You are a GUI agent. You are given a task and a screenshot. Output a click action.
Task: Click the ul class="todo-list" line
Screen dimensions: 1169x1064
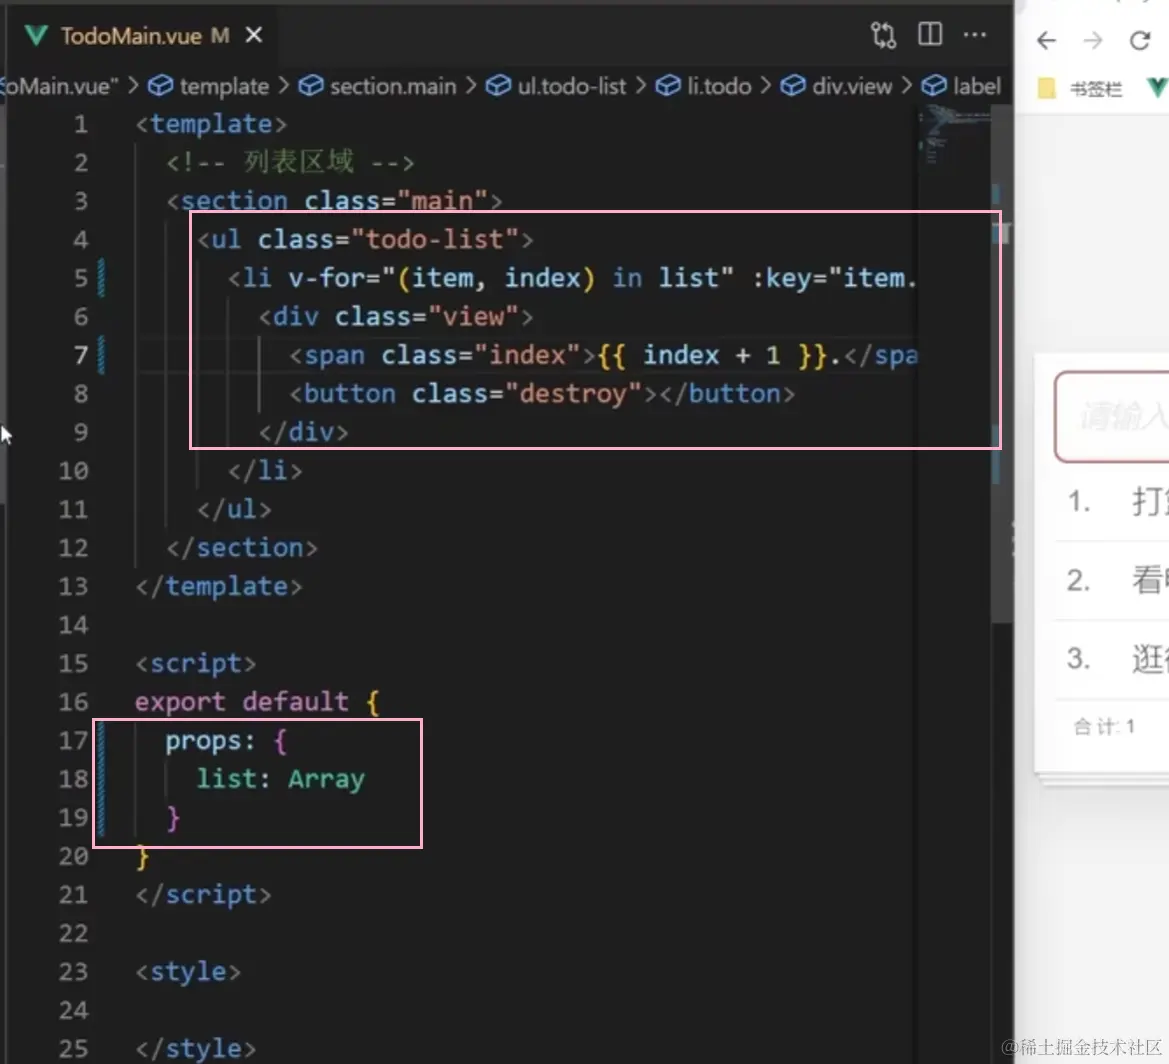[x=365, y=239]
